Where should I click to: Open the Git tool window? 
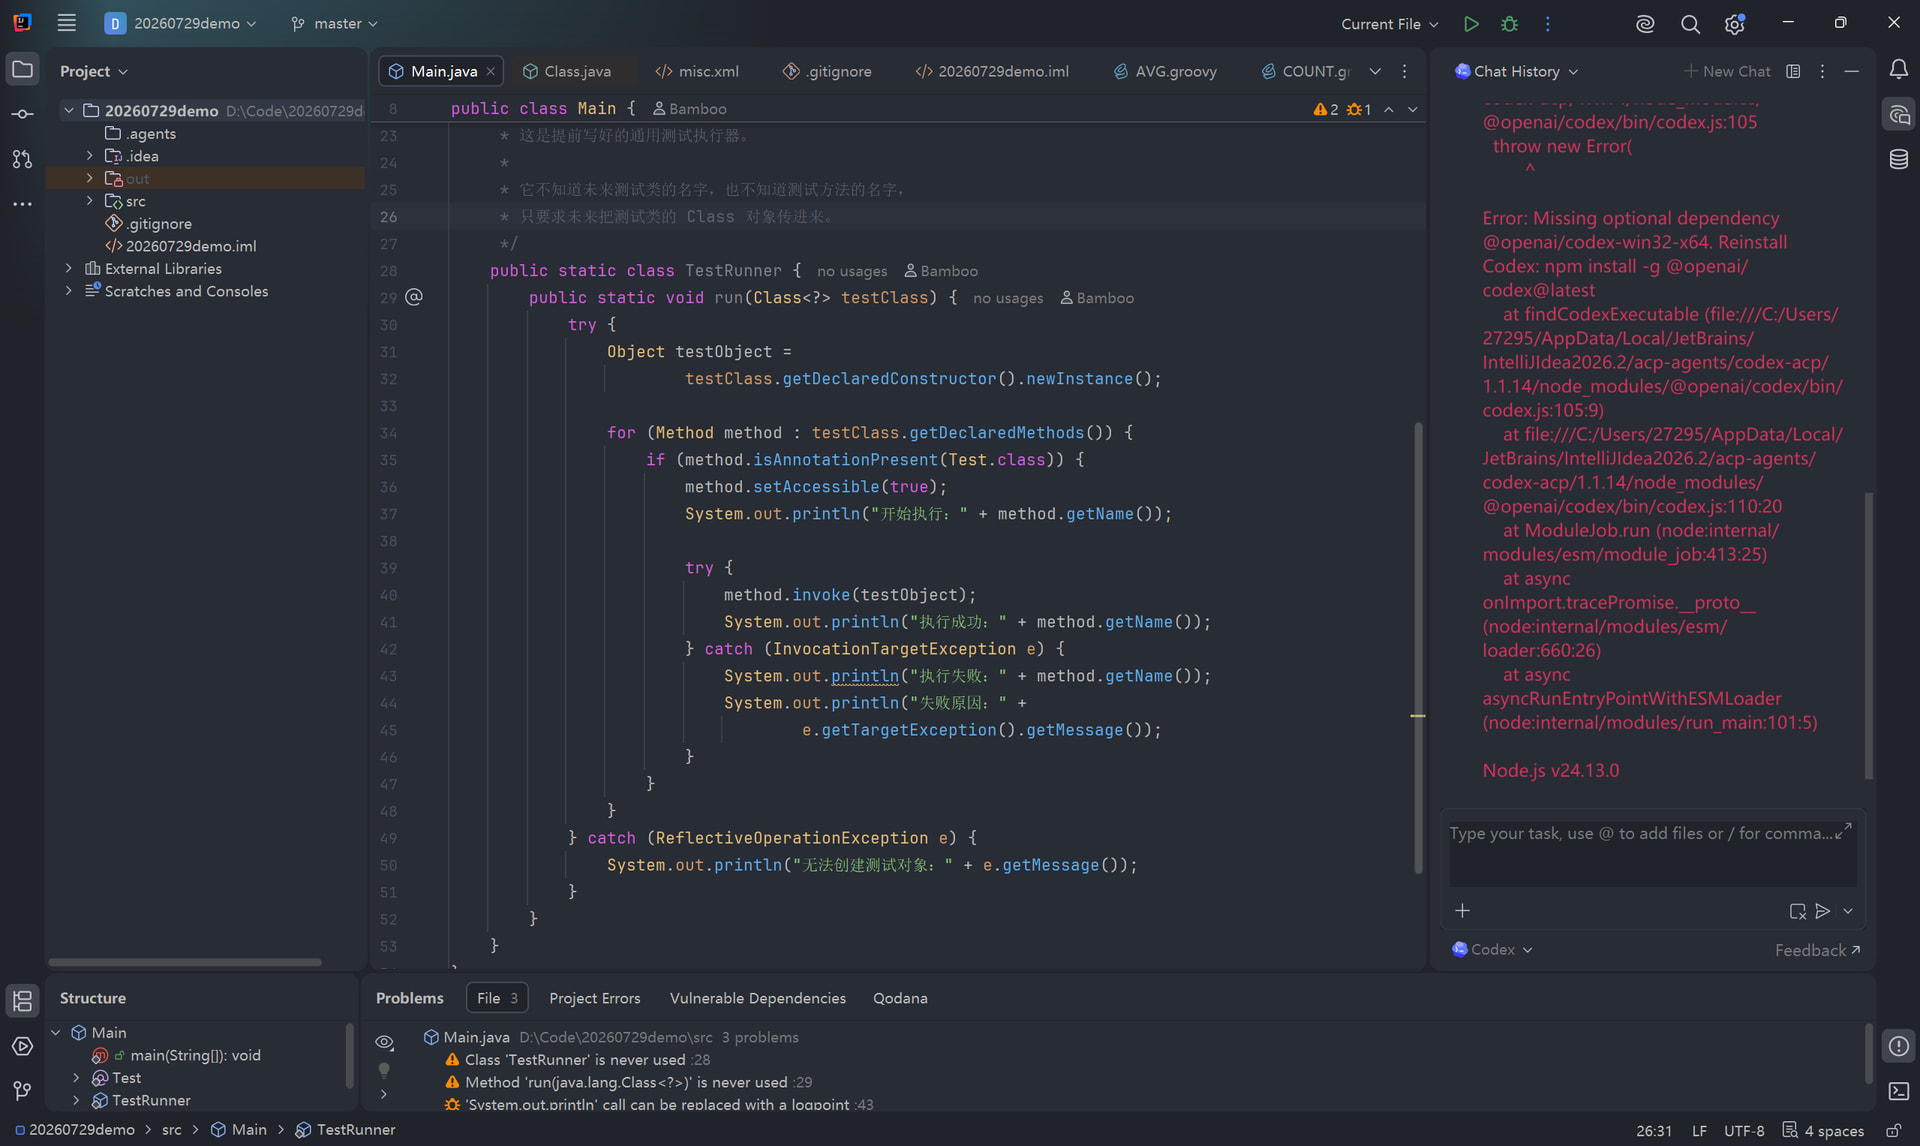(x=22, y=1091)
